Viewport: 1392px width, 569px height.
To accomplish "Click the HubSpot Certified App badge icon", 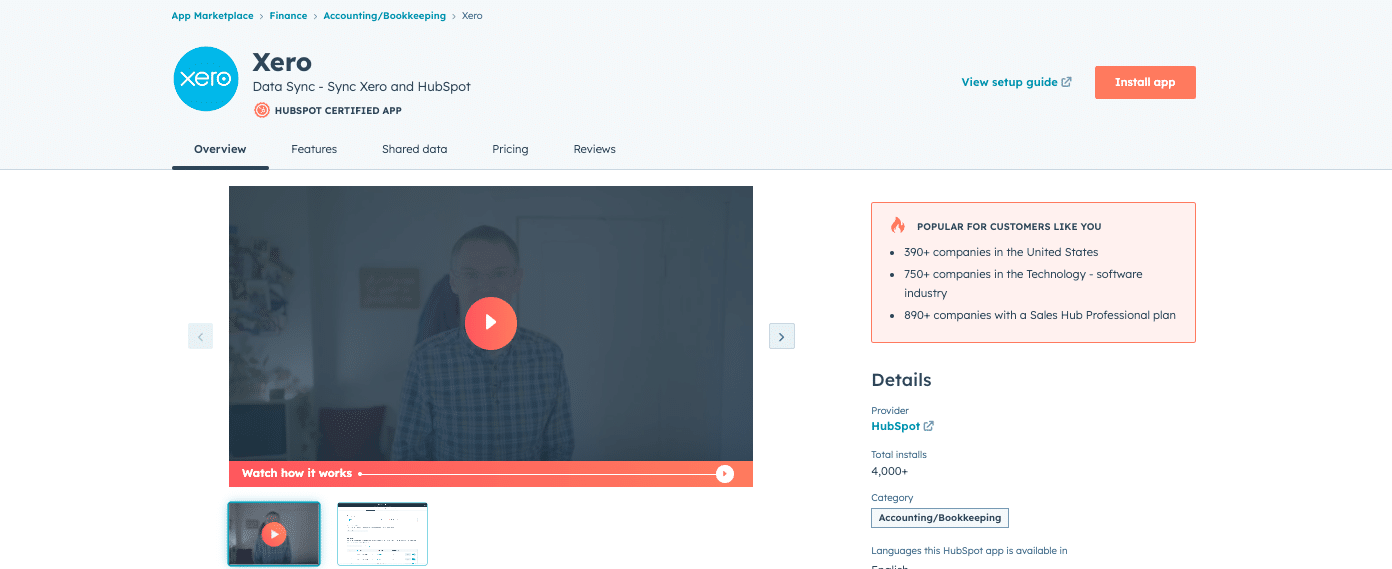I will coord(261,111).
